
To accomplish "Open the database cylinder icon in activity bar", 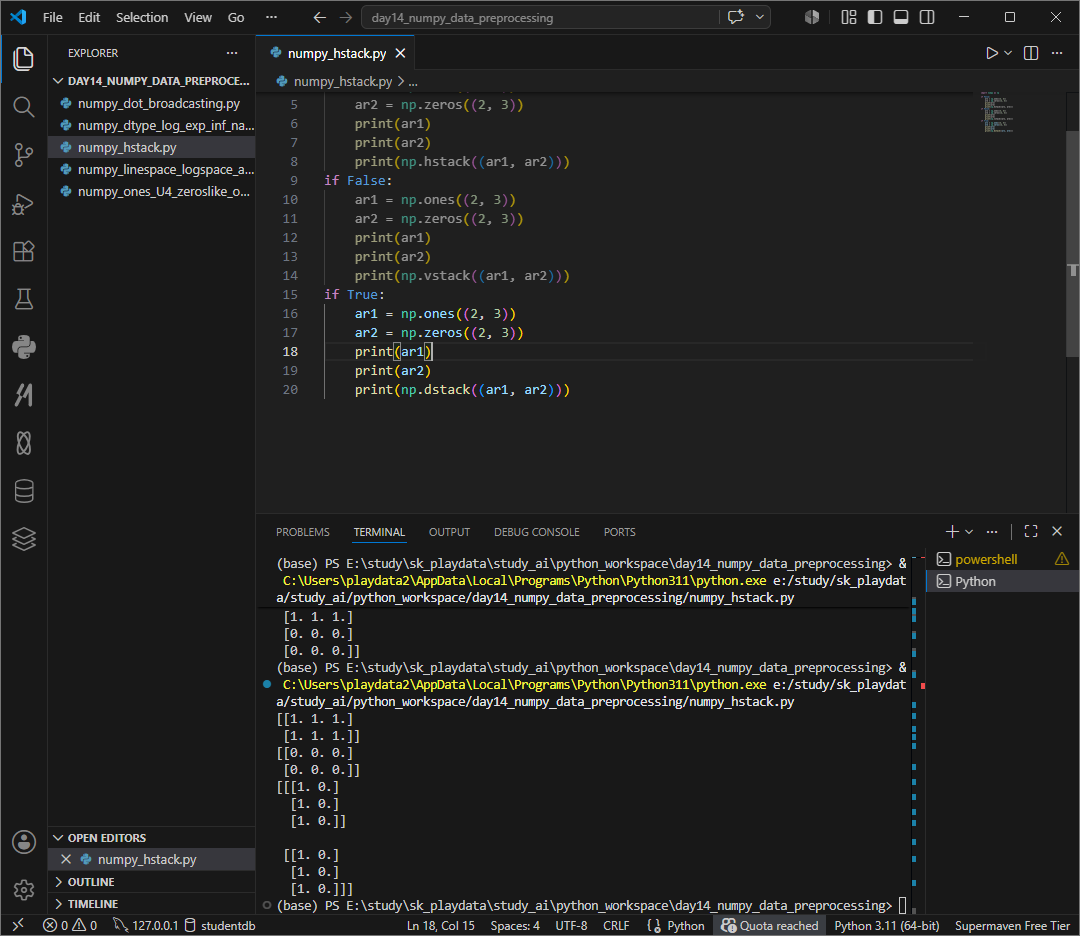I will pyautogui.click(x=23, y=491).
